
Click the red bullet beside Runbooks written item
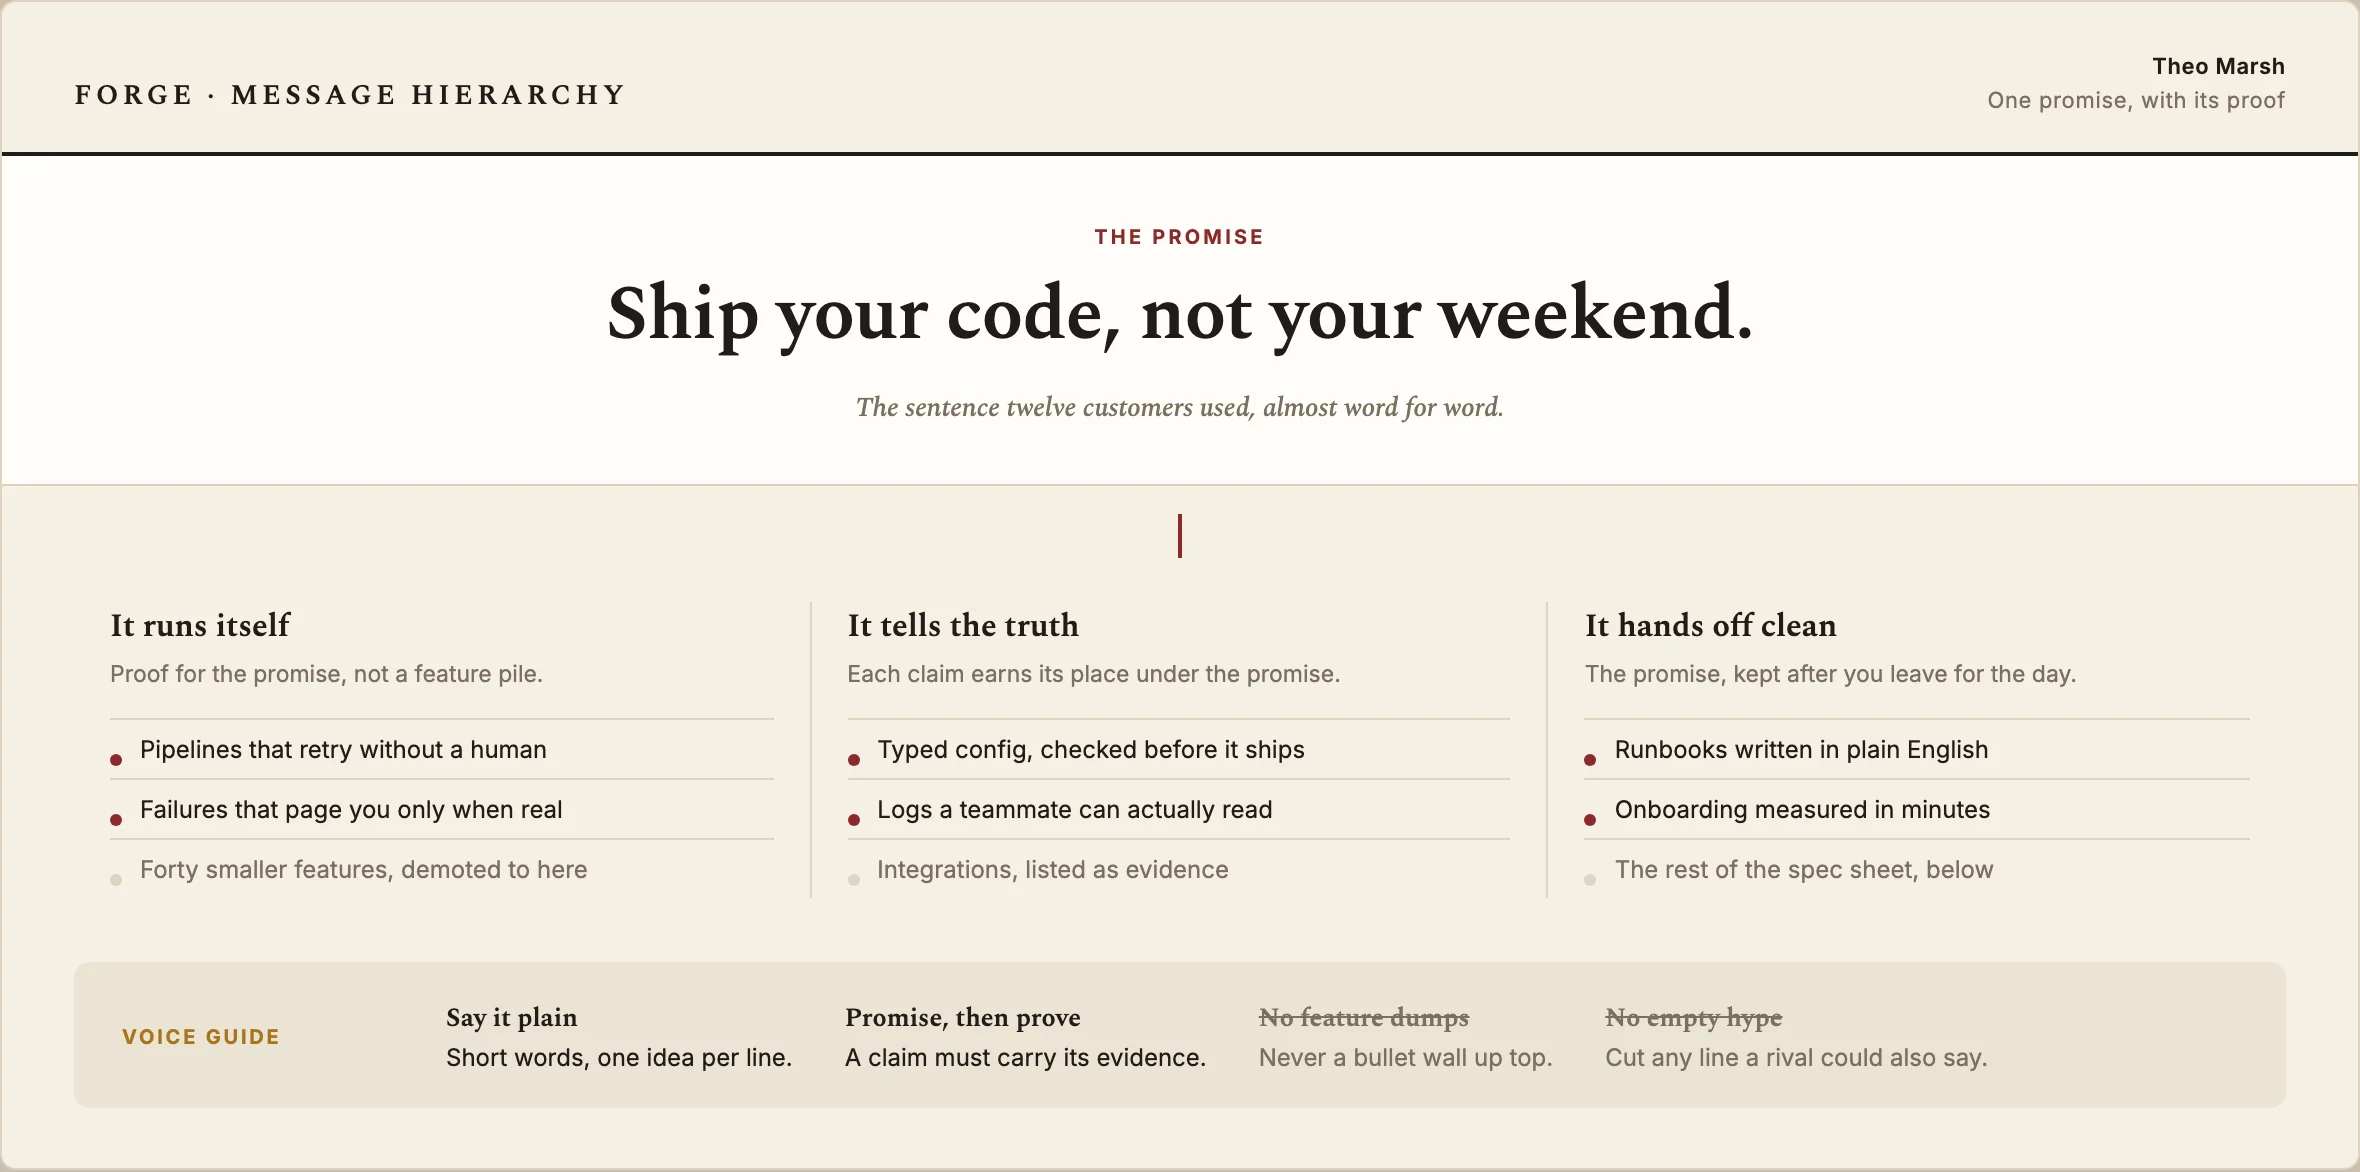pyautogui.click(x=1590, y=760)
